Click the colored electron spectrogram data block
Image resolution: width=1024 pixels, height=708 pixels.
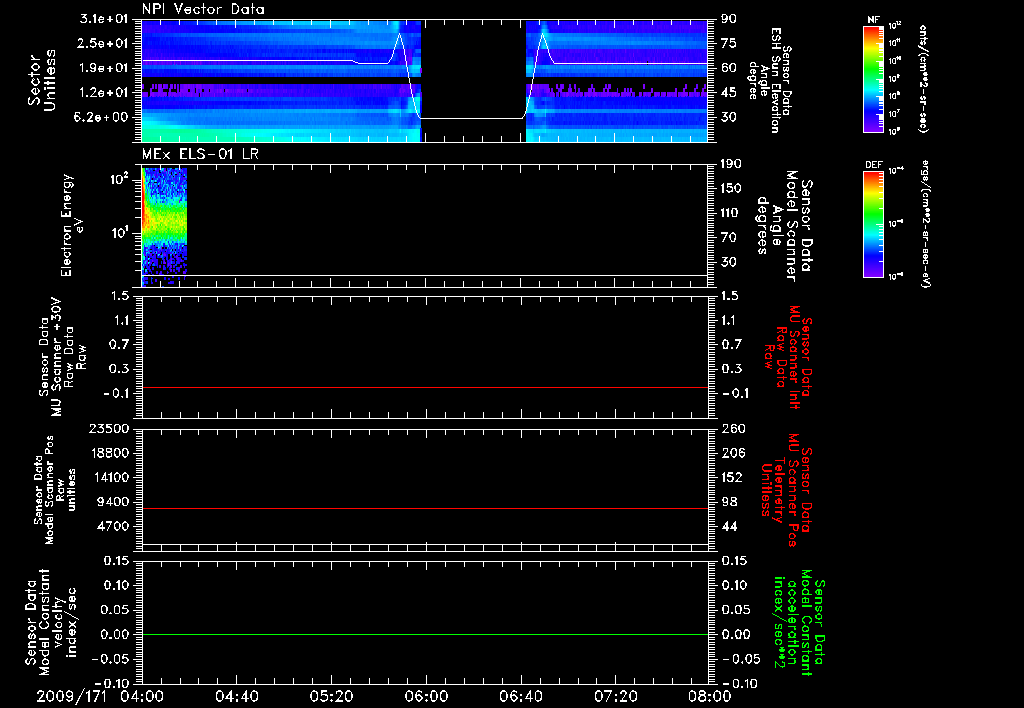coord(165,225)
